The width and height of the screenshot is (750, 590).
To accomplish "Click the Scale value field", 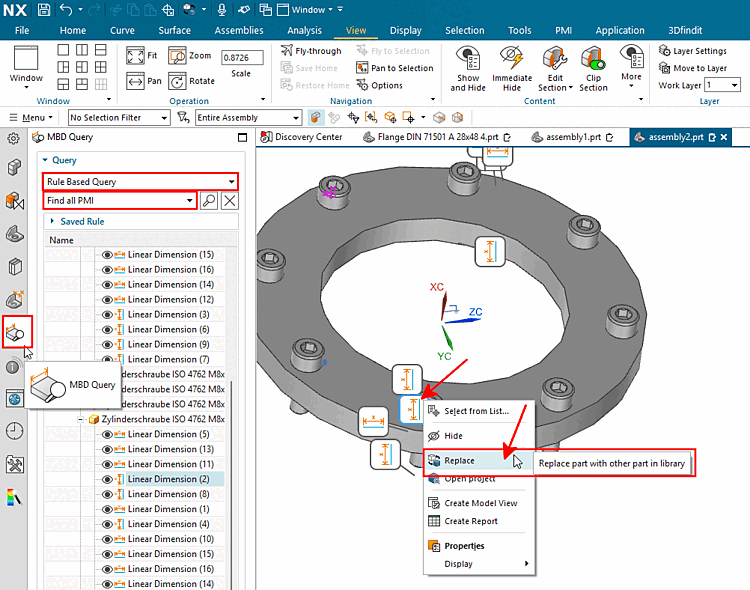I will click(x=242, y=57).
